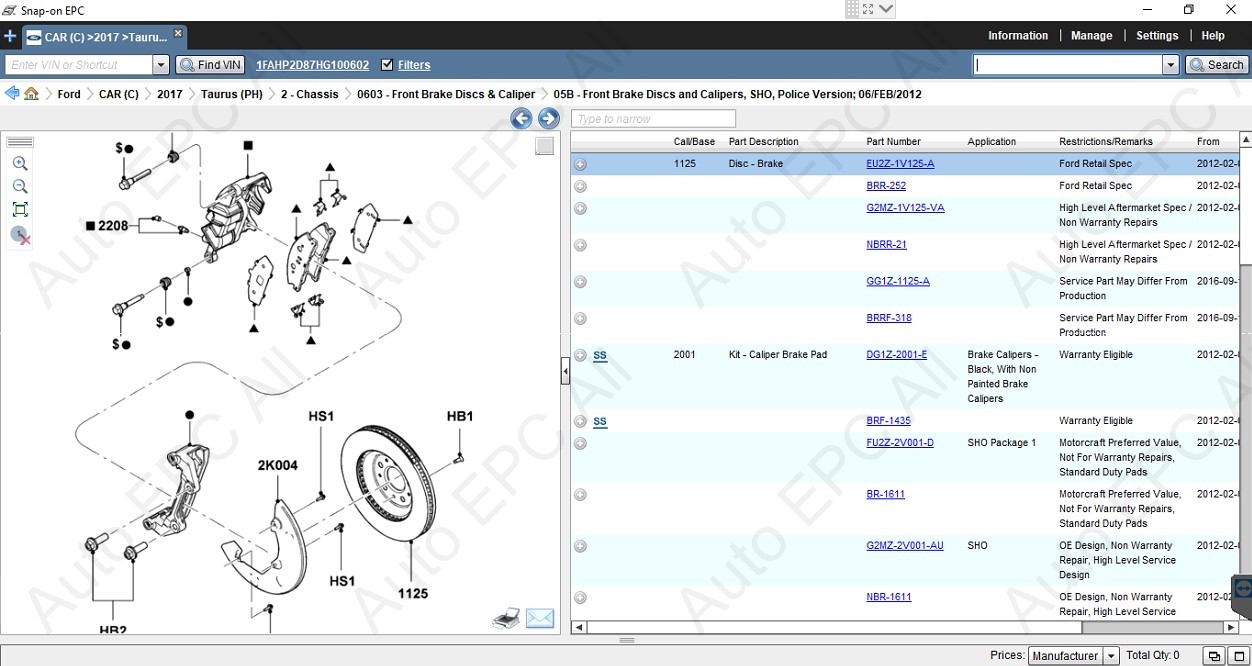This screenshot has height=666, width=1252.
Task: Go to previous illustration arrow
Action: coord(521,119)
